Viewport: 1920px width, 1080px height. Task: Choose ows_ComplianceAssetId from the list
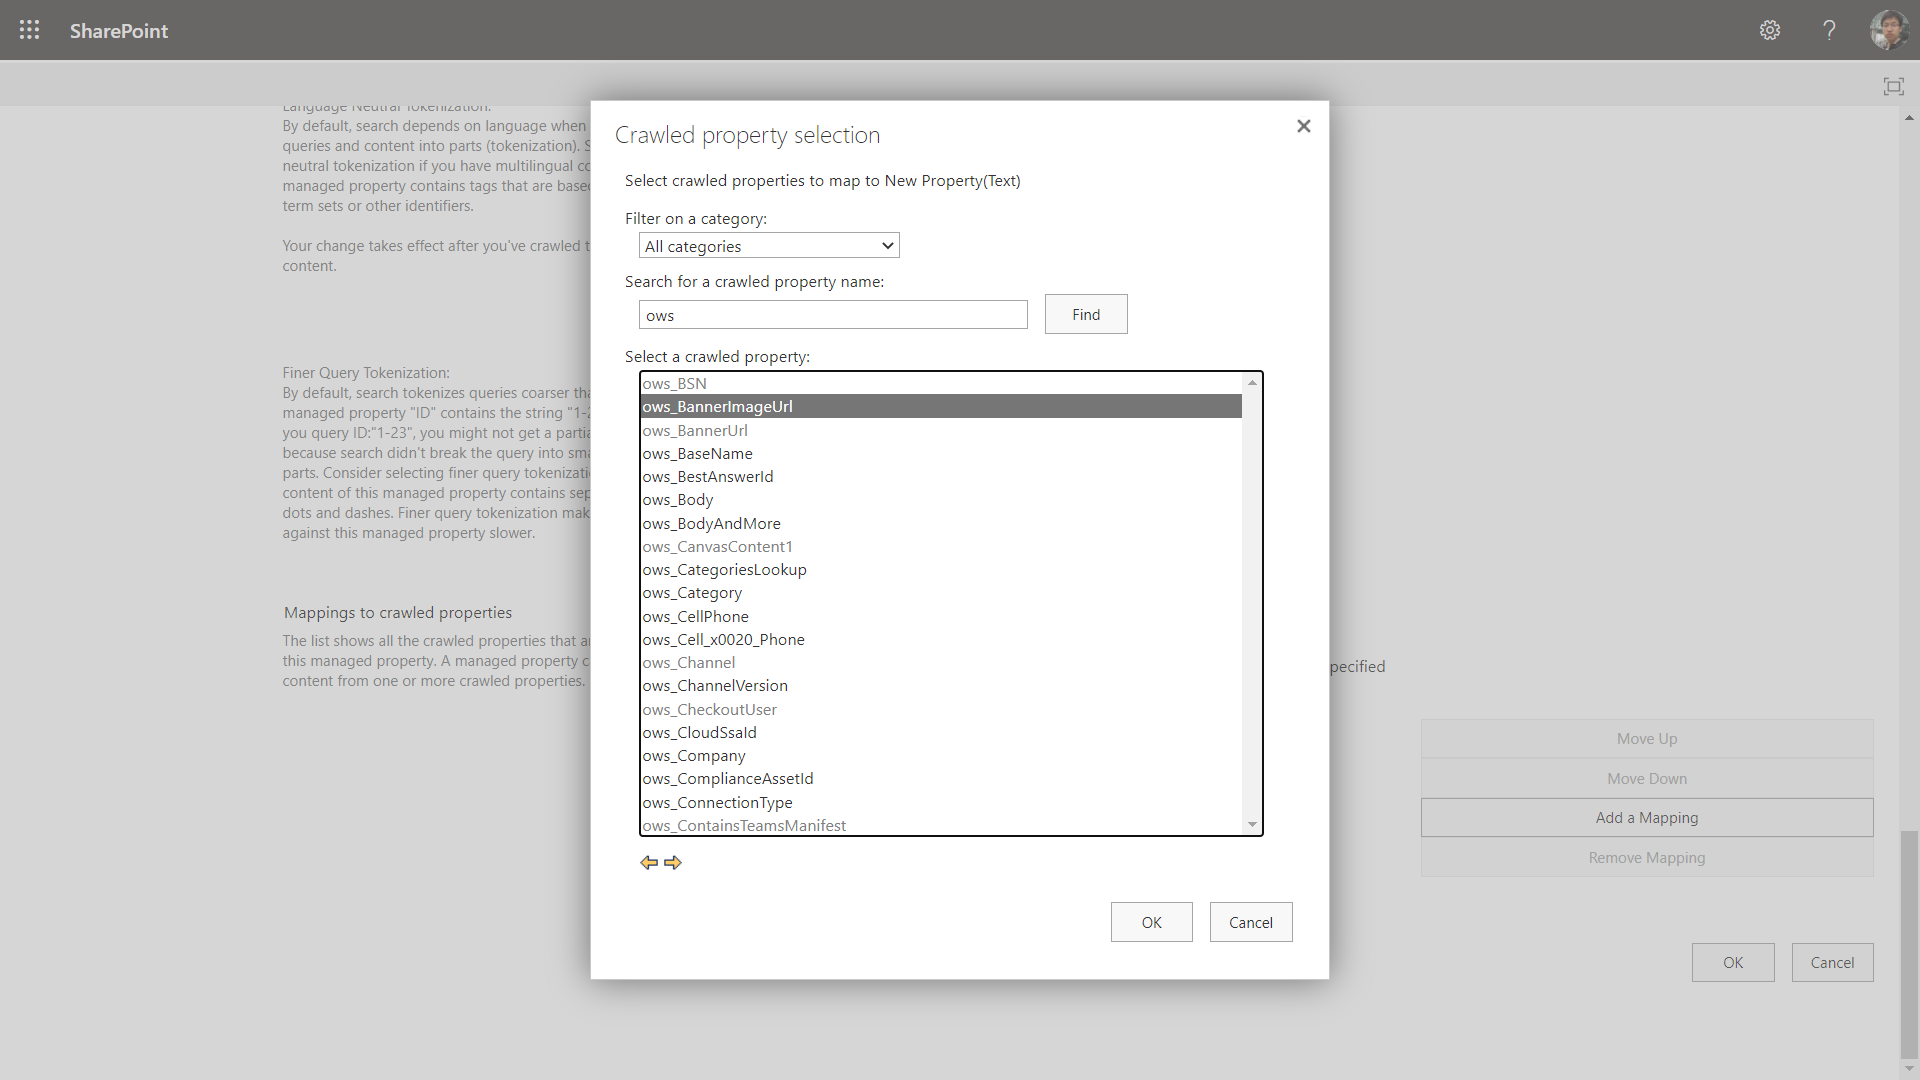pos(728,779)
